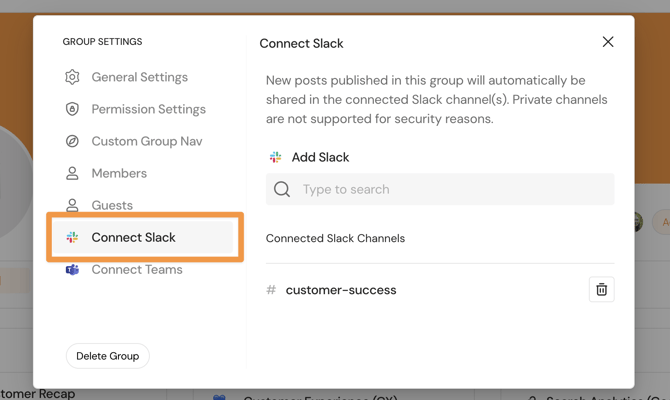This screenshot has width=670, height=400.
Task: Click the Slack logo beside Add Slack
Action: click(276, 157)
